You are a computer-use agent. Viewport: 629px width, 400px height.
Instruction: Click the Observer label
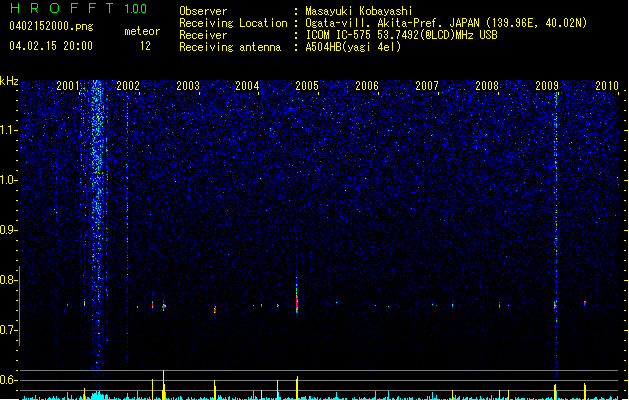(203, 11)
